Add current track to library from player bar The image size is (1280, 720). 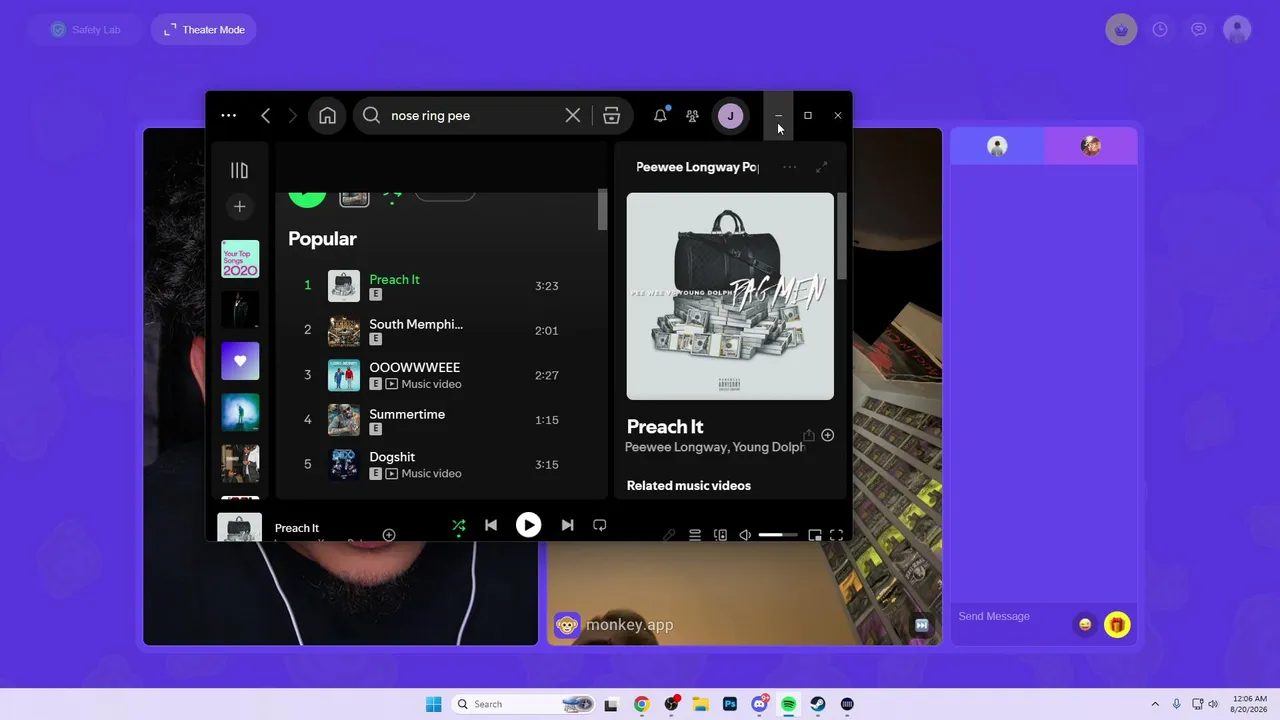(389, 535)
